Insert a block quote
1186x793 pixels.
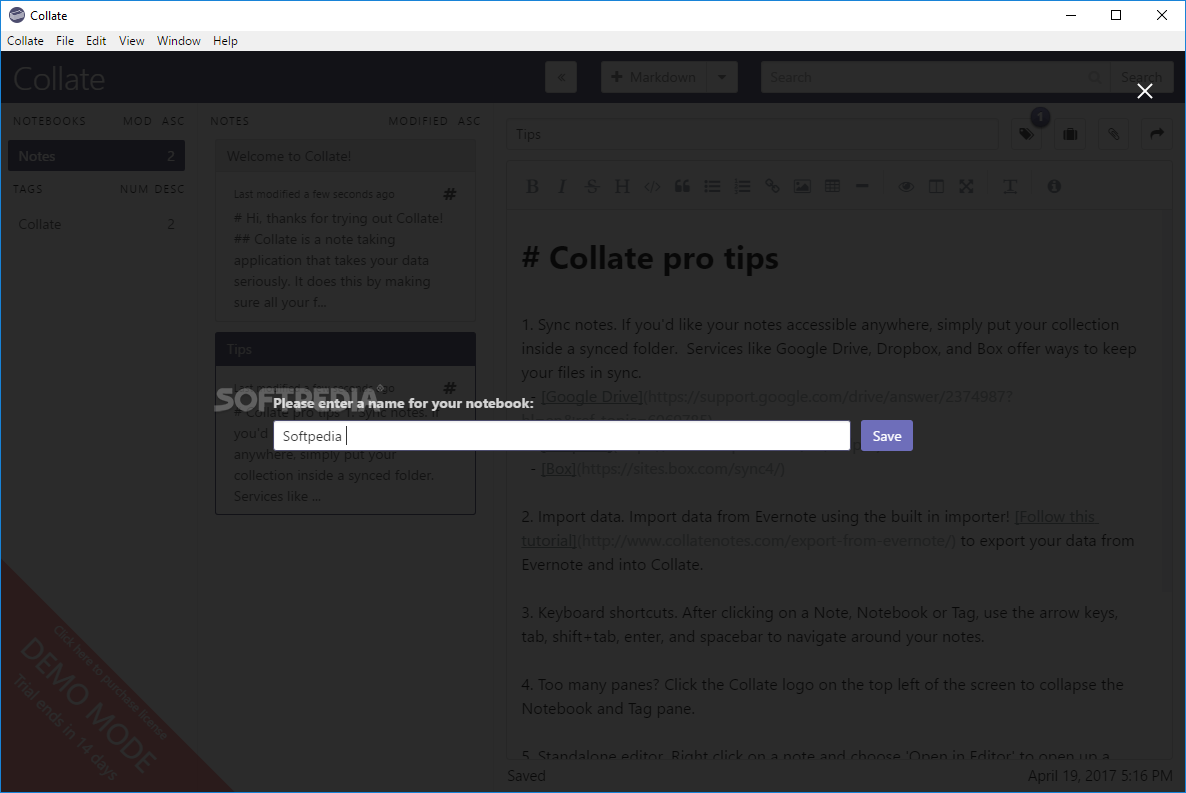[682, 186]
